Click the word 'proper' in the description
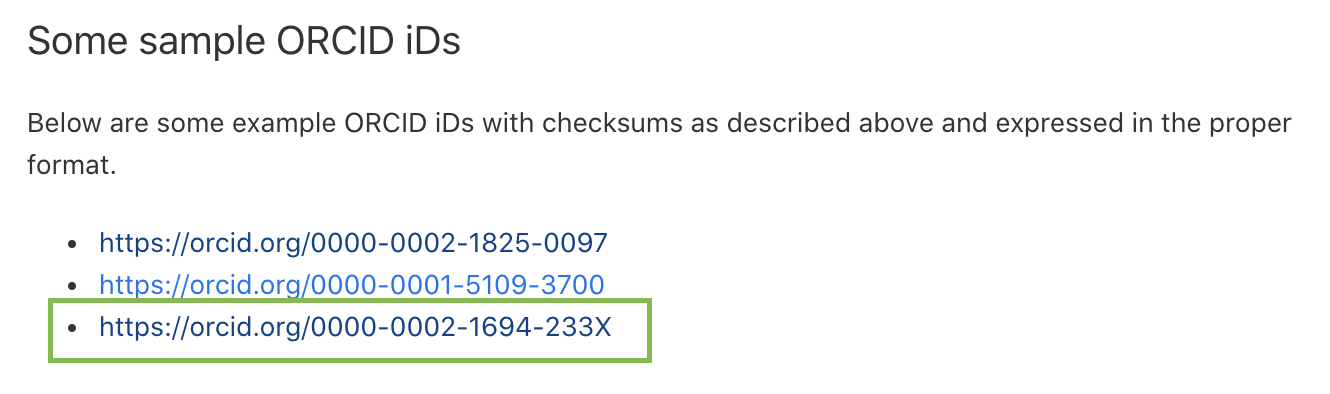The width and height of the screenshot is (1330, 394). [x=1256, y=125]
